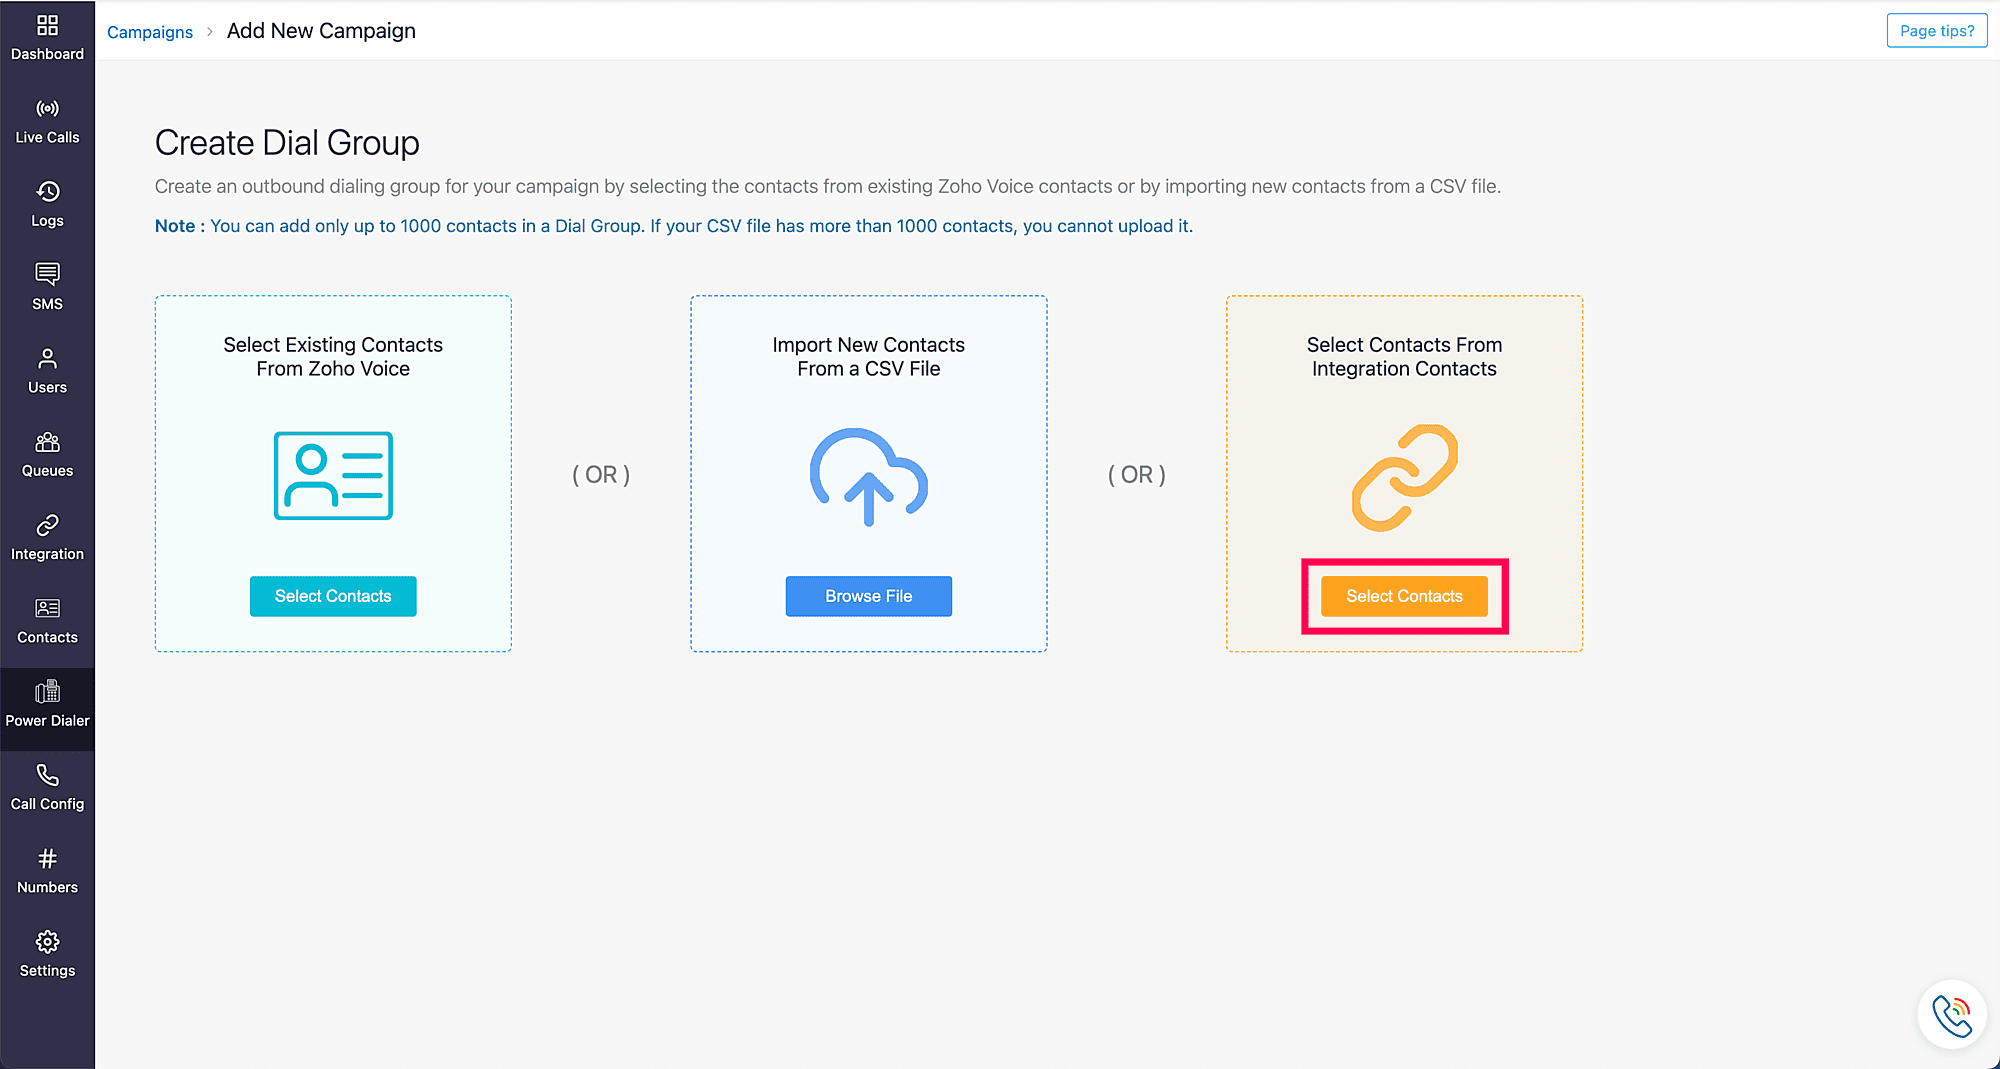Click the orange integration link icon
Screen dimensions: 2000x1069
pyautogui.click(x=1404, y=477)
